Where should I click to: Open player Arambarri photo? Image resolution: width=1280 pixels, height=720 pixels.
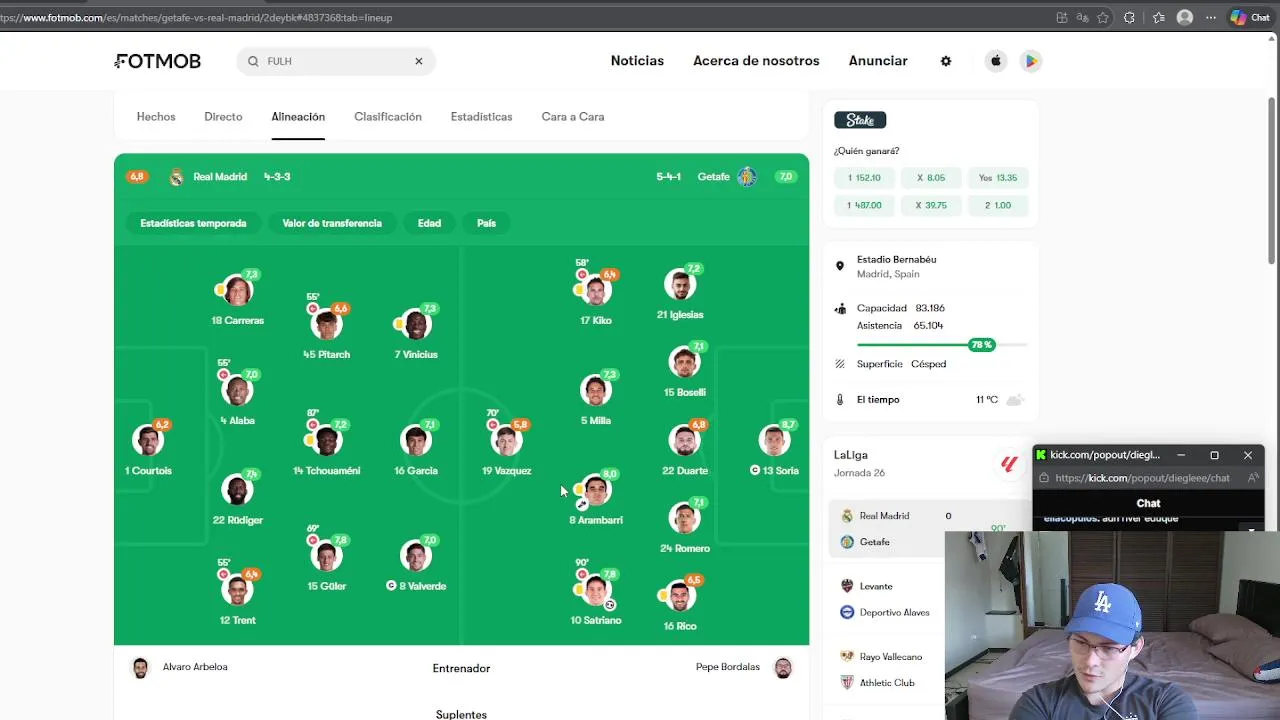tap(596, 490)
